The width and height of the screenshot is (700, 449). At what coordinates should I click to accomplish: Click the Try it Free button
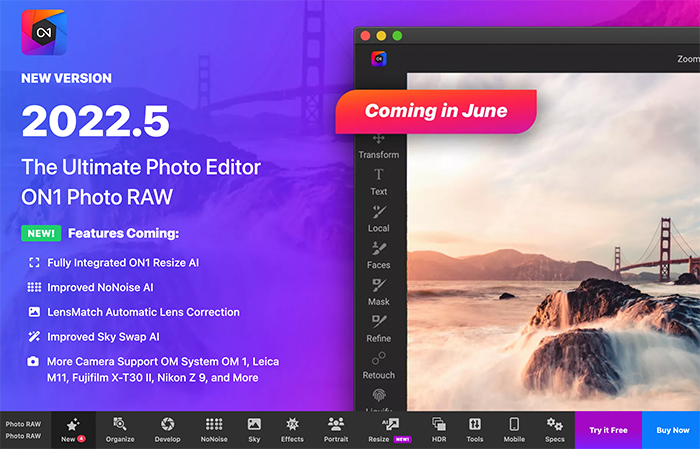tap(608, 430)
